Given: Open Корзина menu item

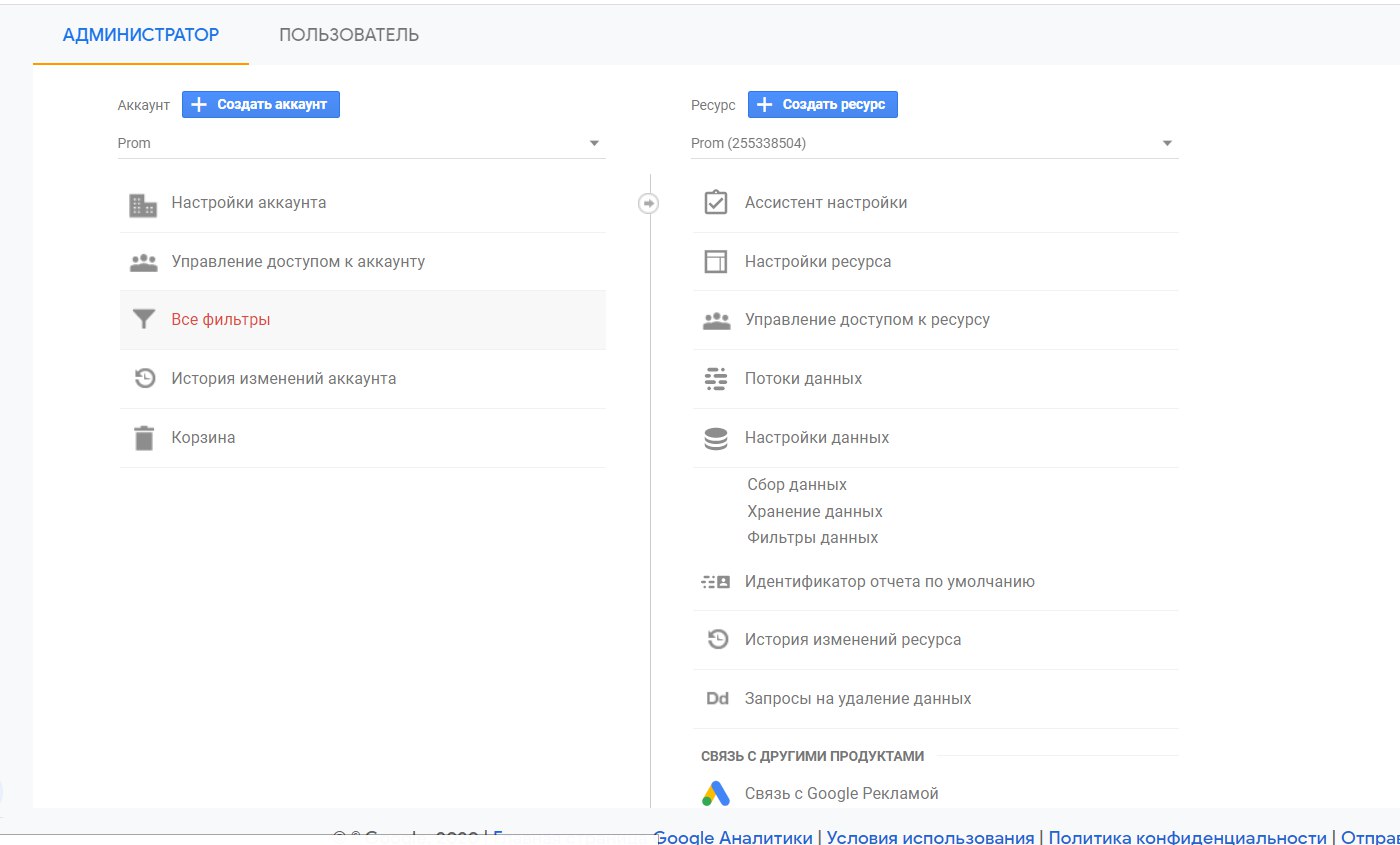Looking at the screenshot, I should pos(362,438).
